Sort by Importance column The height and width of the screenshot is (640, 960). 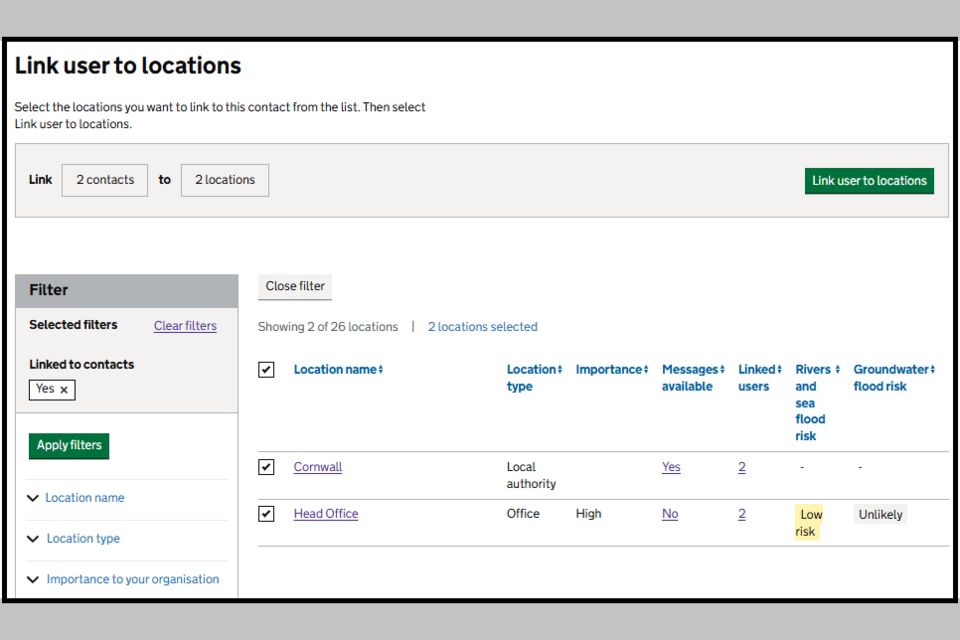[x=612, y=370]
